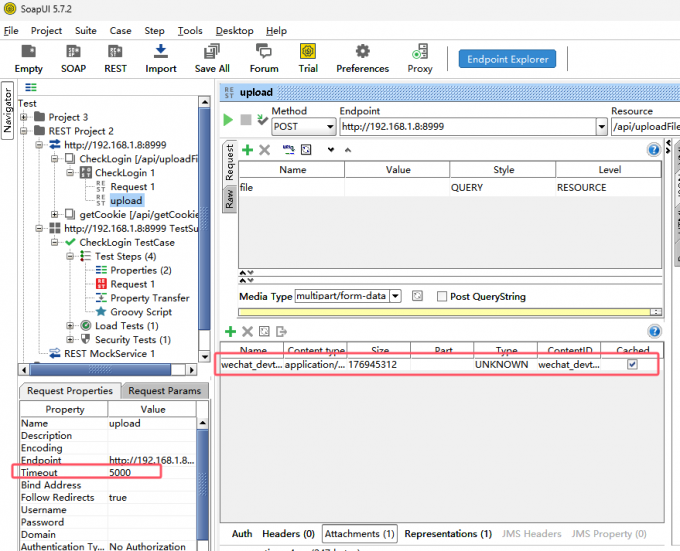Open Preferences gear icon
The width and height of the screenshot is (680, 551).
(363, 59)
